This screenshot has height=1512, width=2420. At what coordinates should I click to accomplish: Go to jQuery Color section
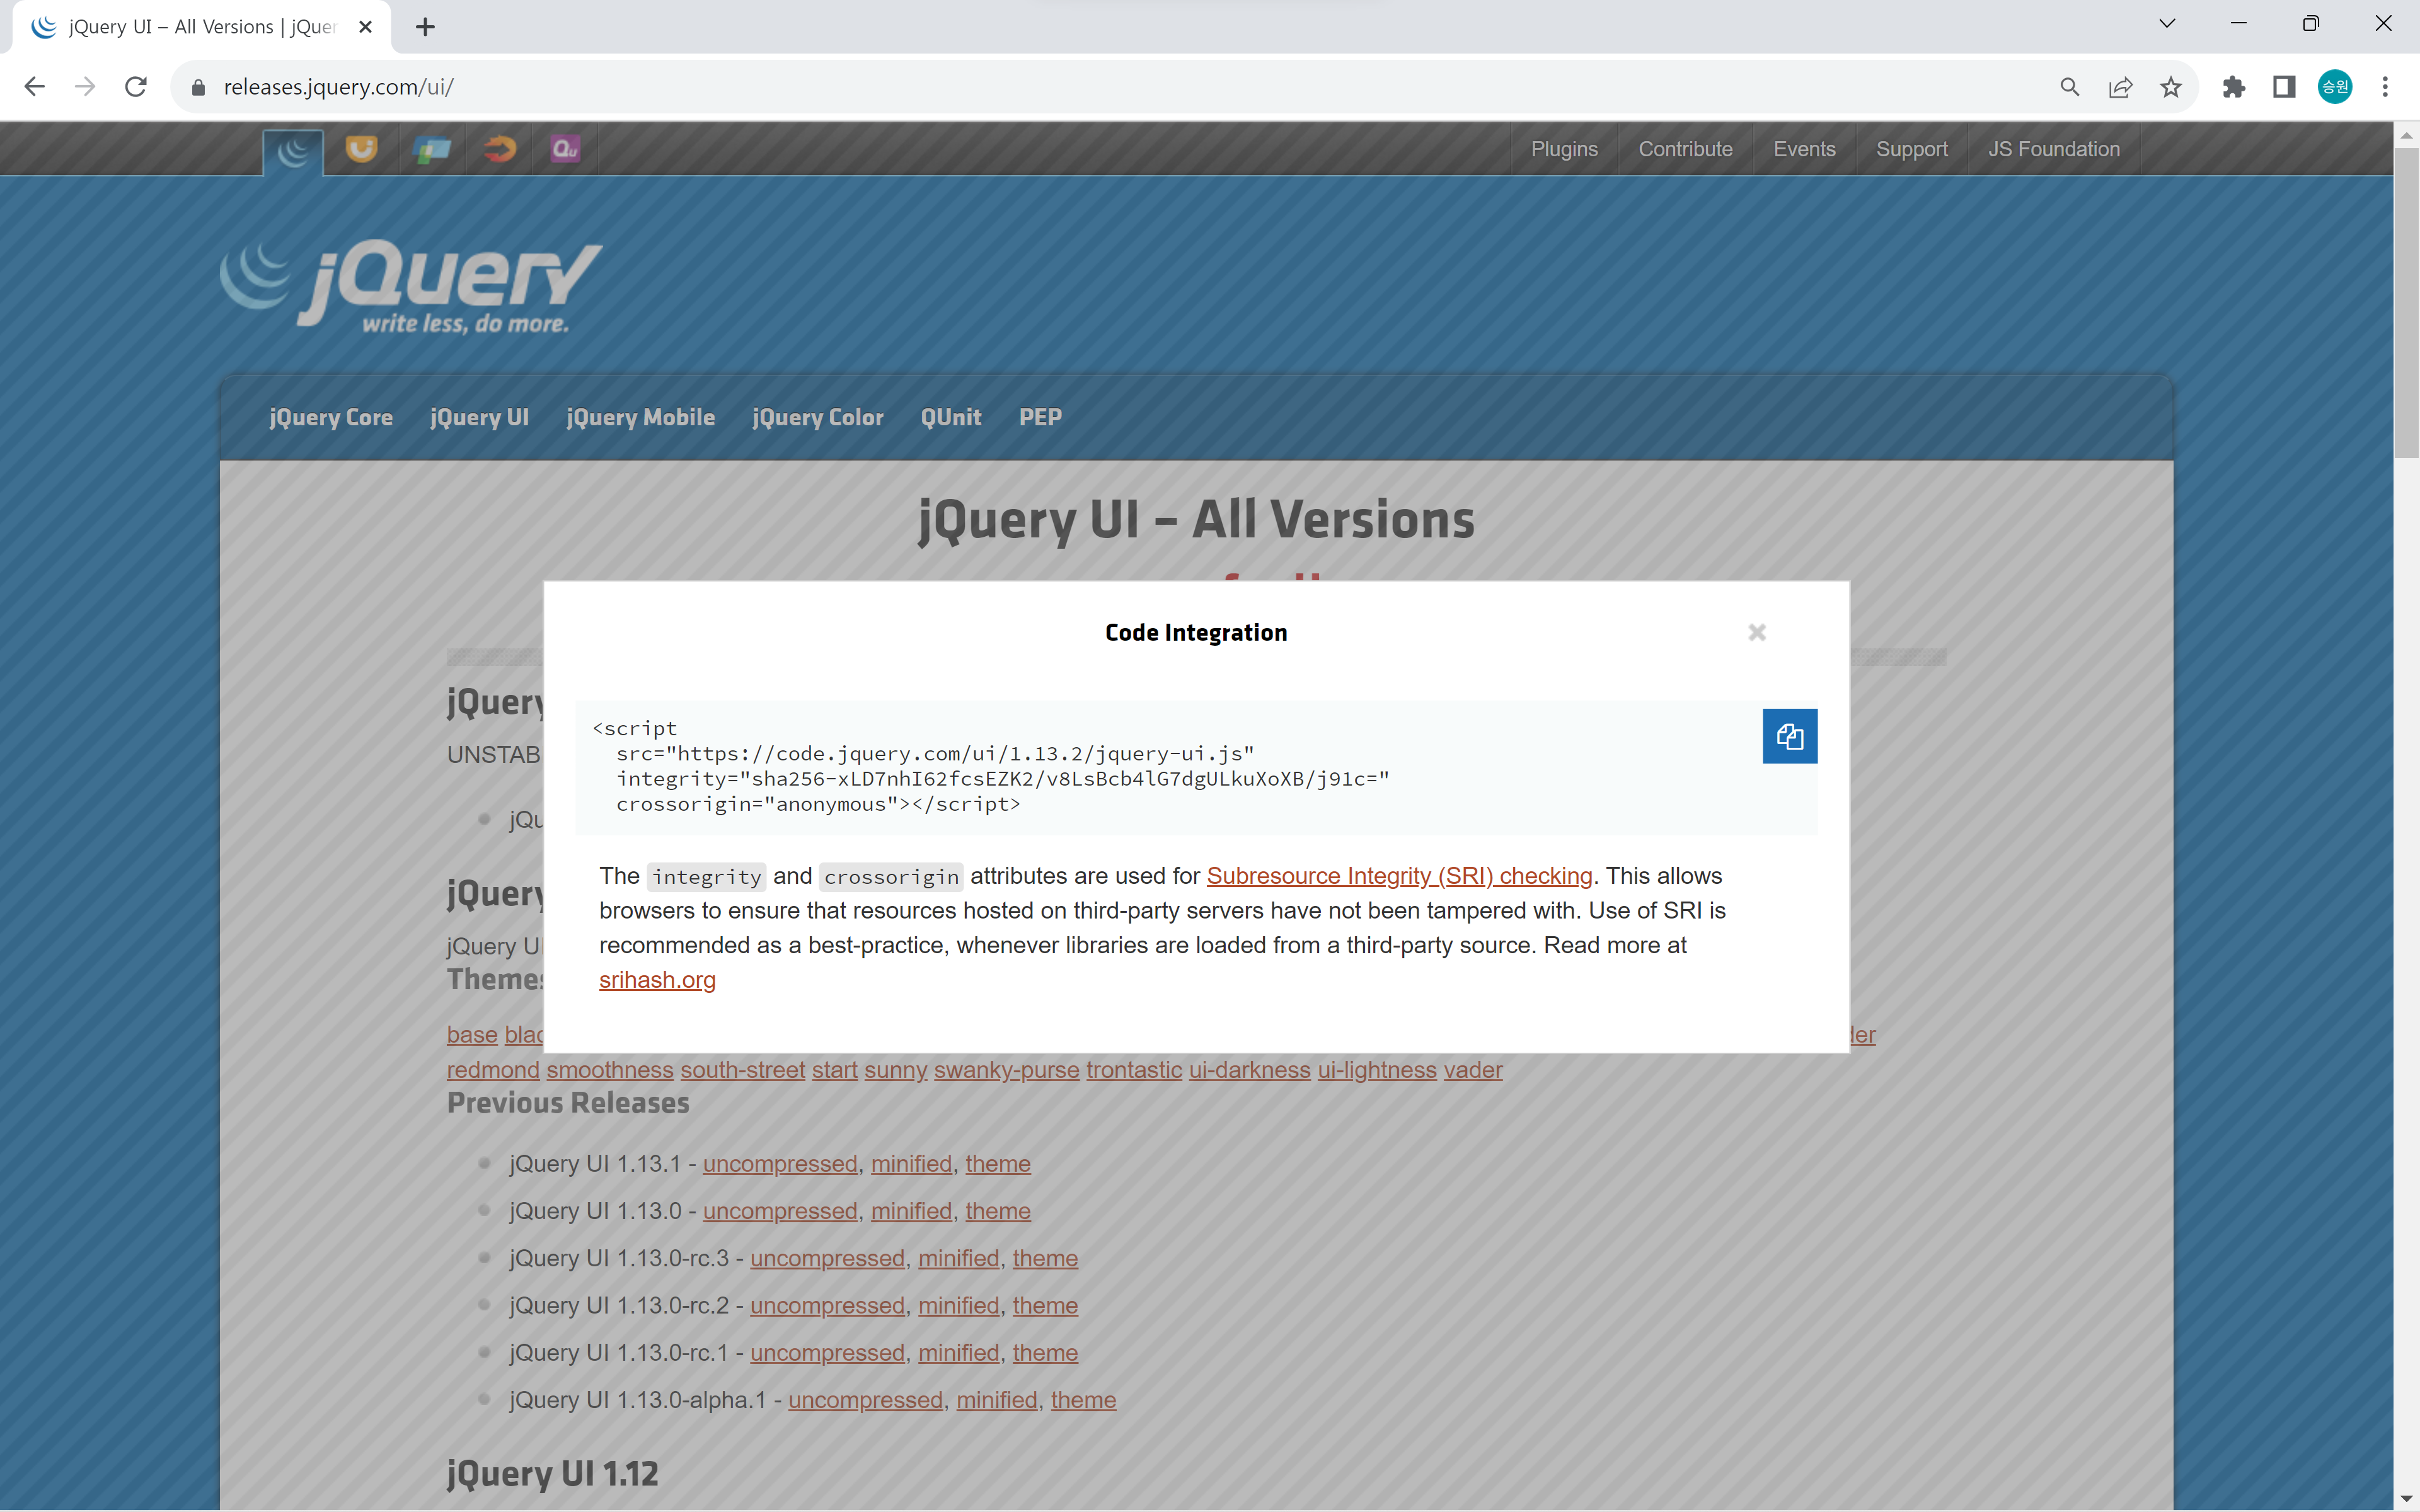pyautogui.click(x=817, y=418)
